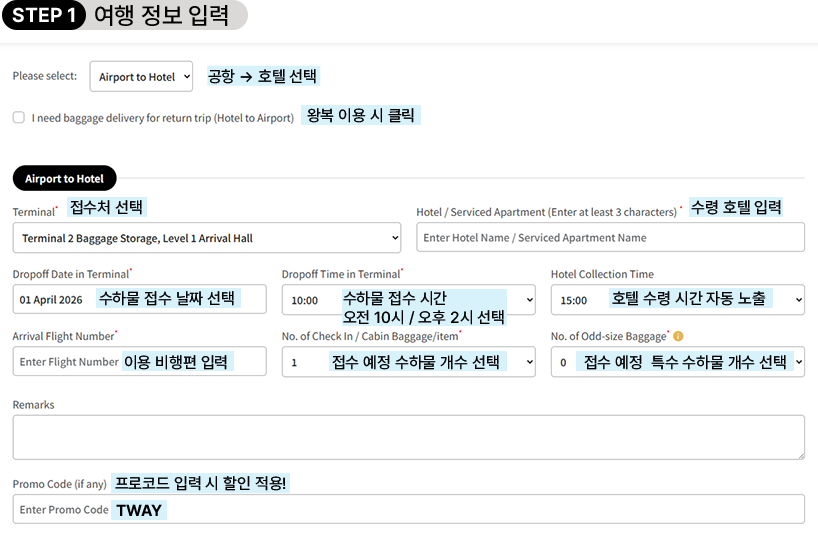Click the info icon beside Odd-size Baggage
The width and height of the screenshot is (818, 541).
[x=679, y=337]
